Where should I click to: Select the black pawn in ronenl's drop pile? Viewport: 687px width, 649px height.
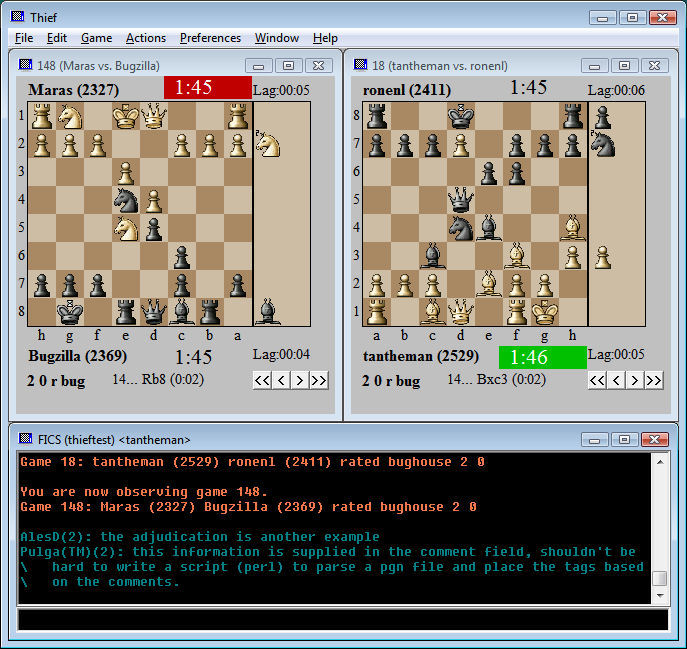603,117
